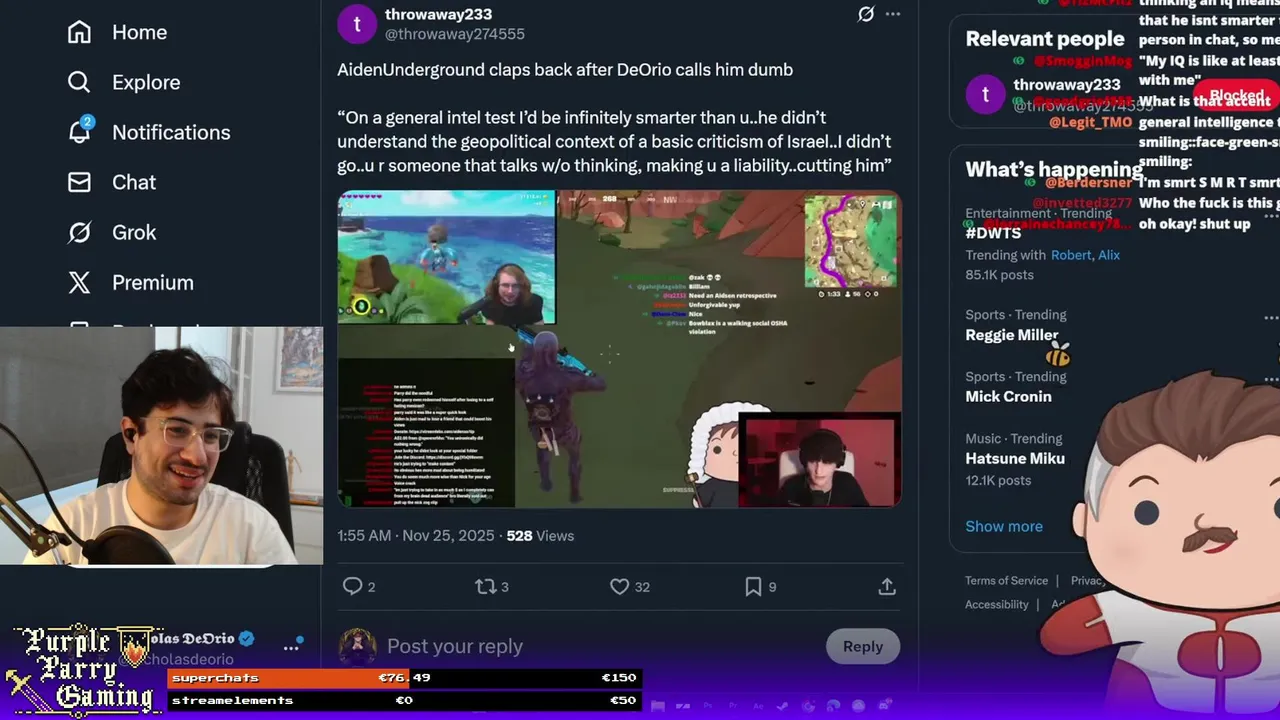Open Notifications in the sidebar
Screen dimensions: 1280x720
(149, 132)
